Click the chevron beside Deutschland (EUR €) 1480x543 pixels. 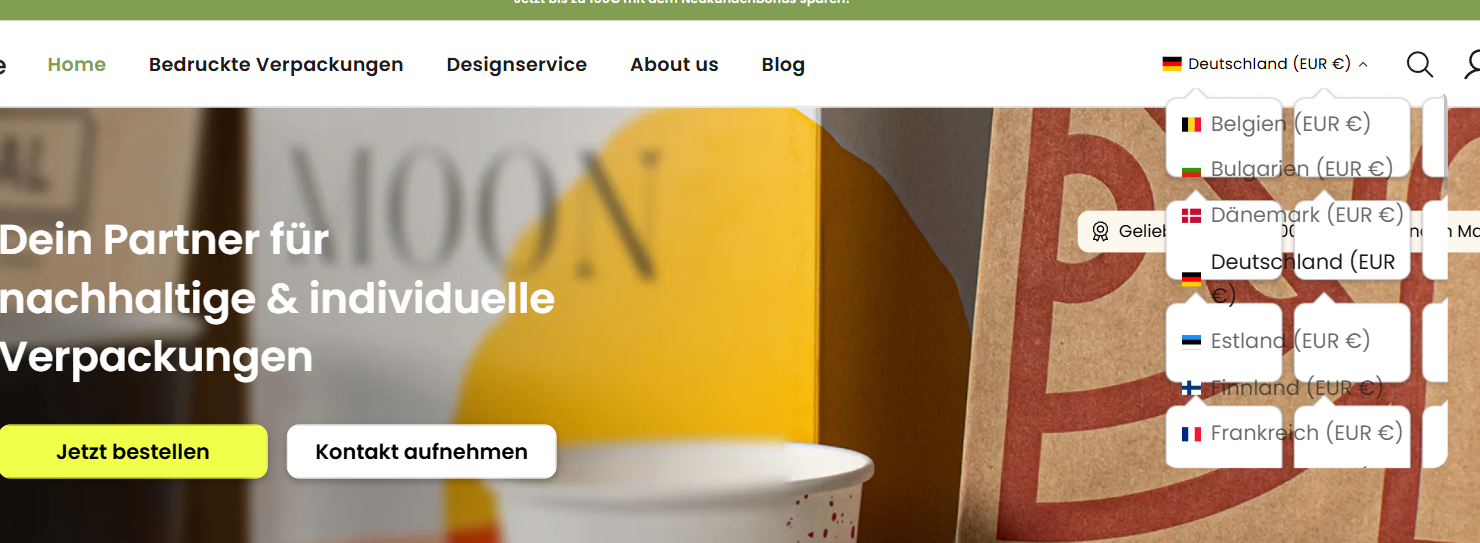[x=1363, y=65]
